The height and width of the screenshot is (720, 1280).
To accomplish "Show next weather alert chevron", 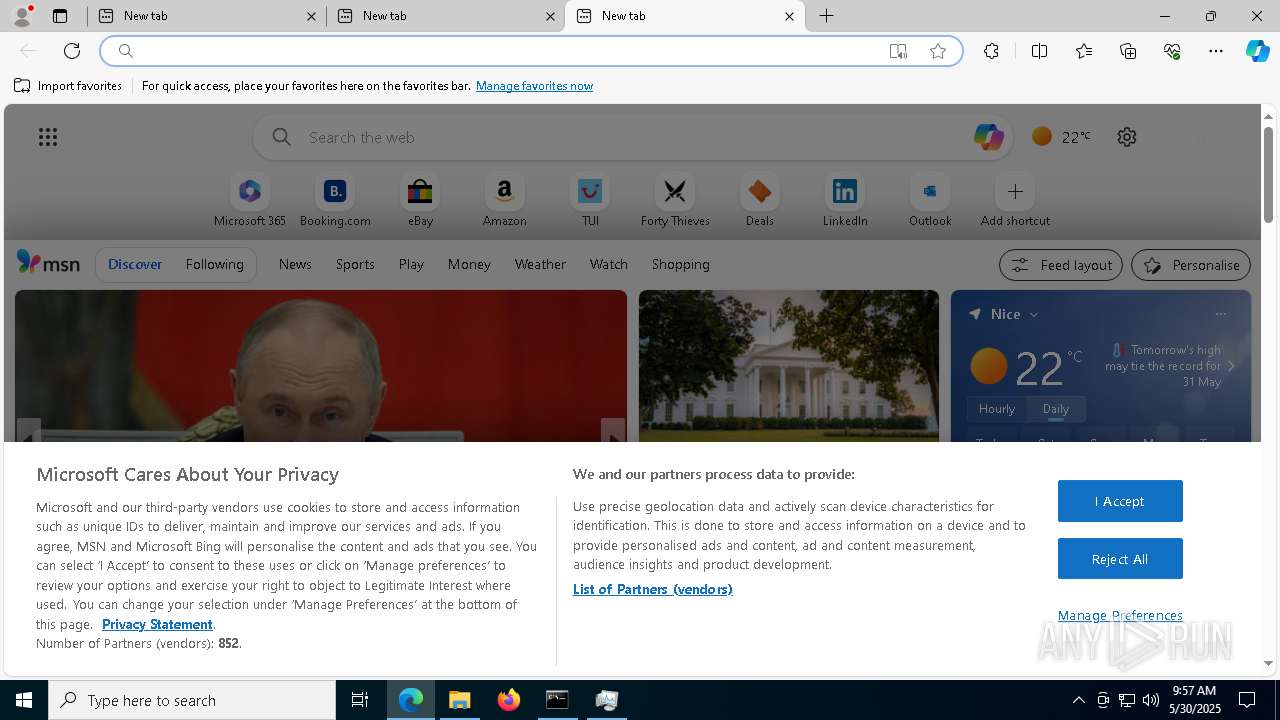I will pos(1231,366).
